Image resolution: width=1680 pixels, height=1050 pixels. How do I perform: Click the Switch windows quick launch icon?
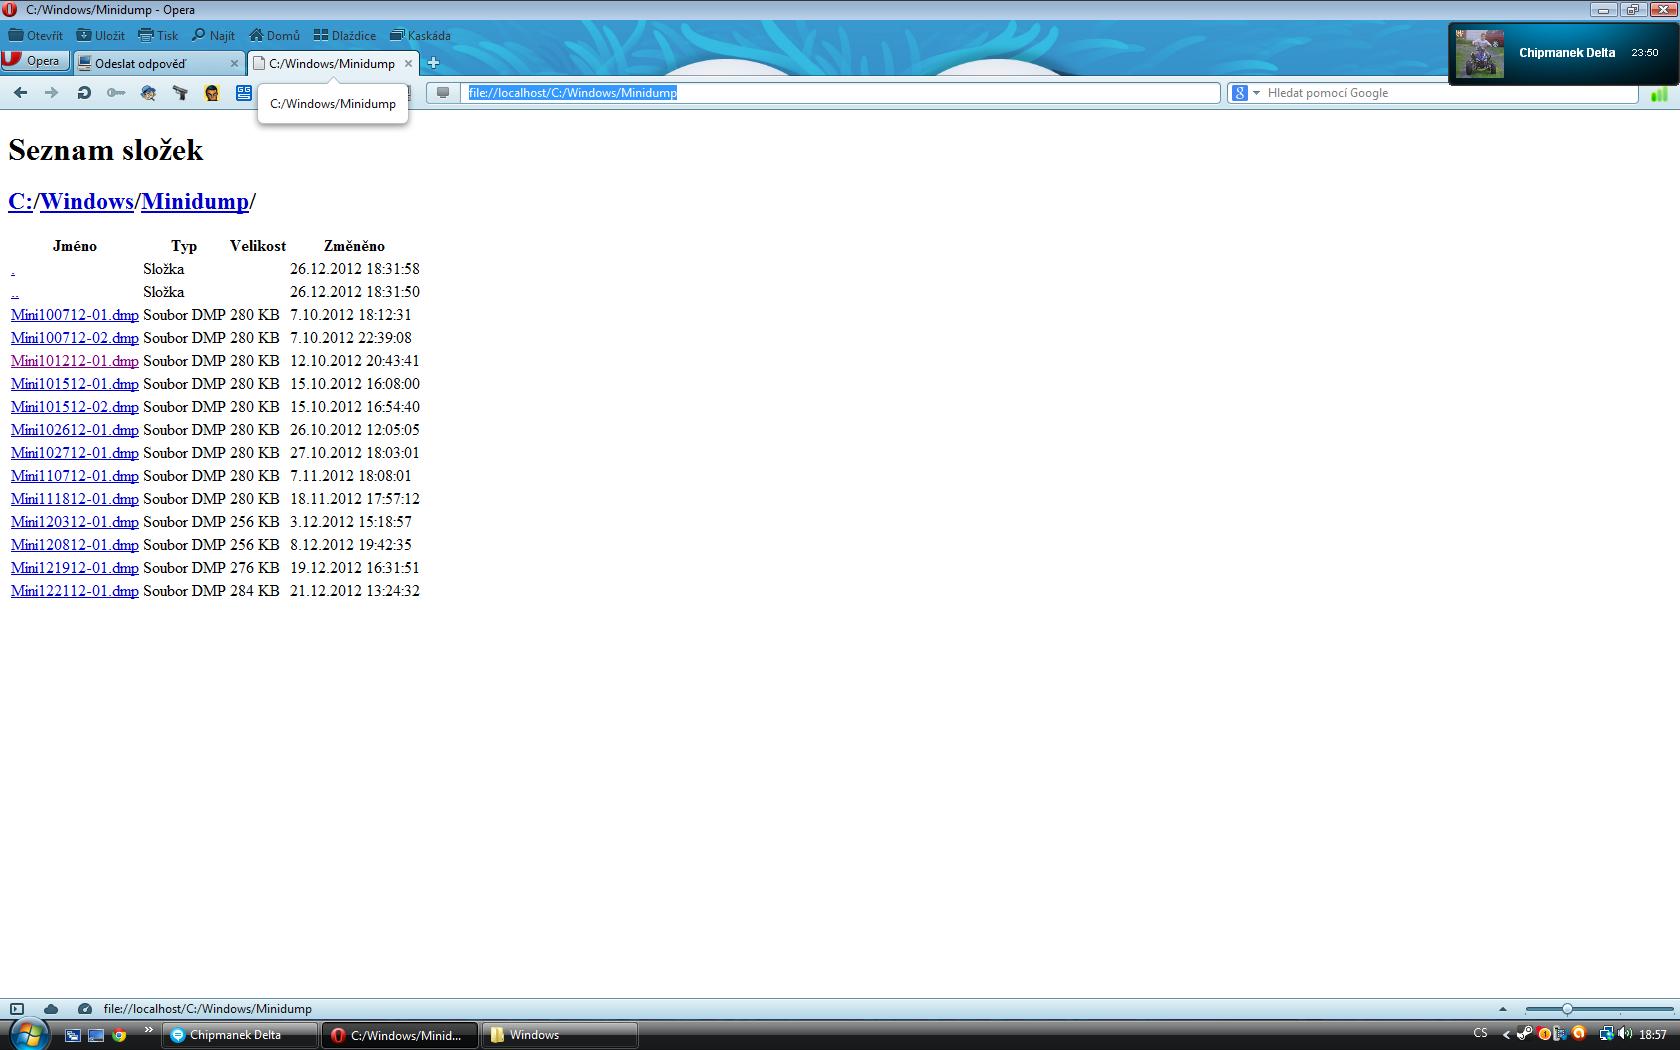[73, 1035]
